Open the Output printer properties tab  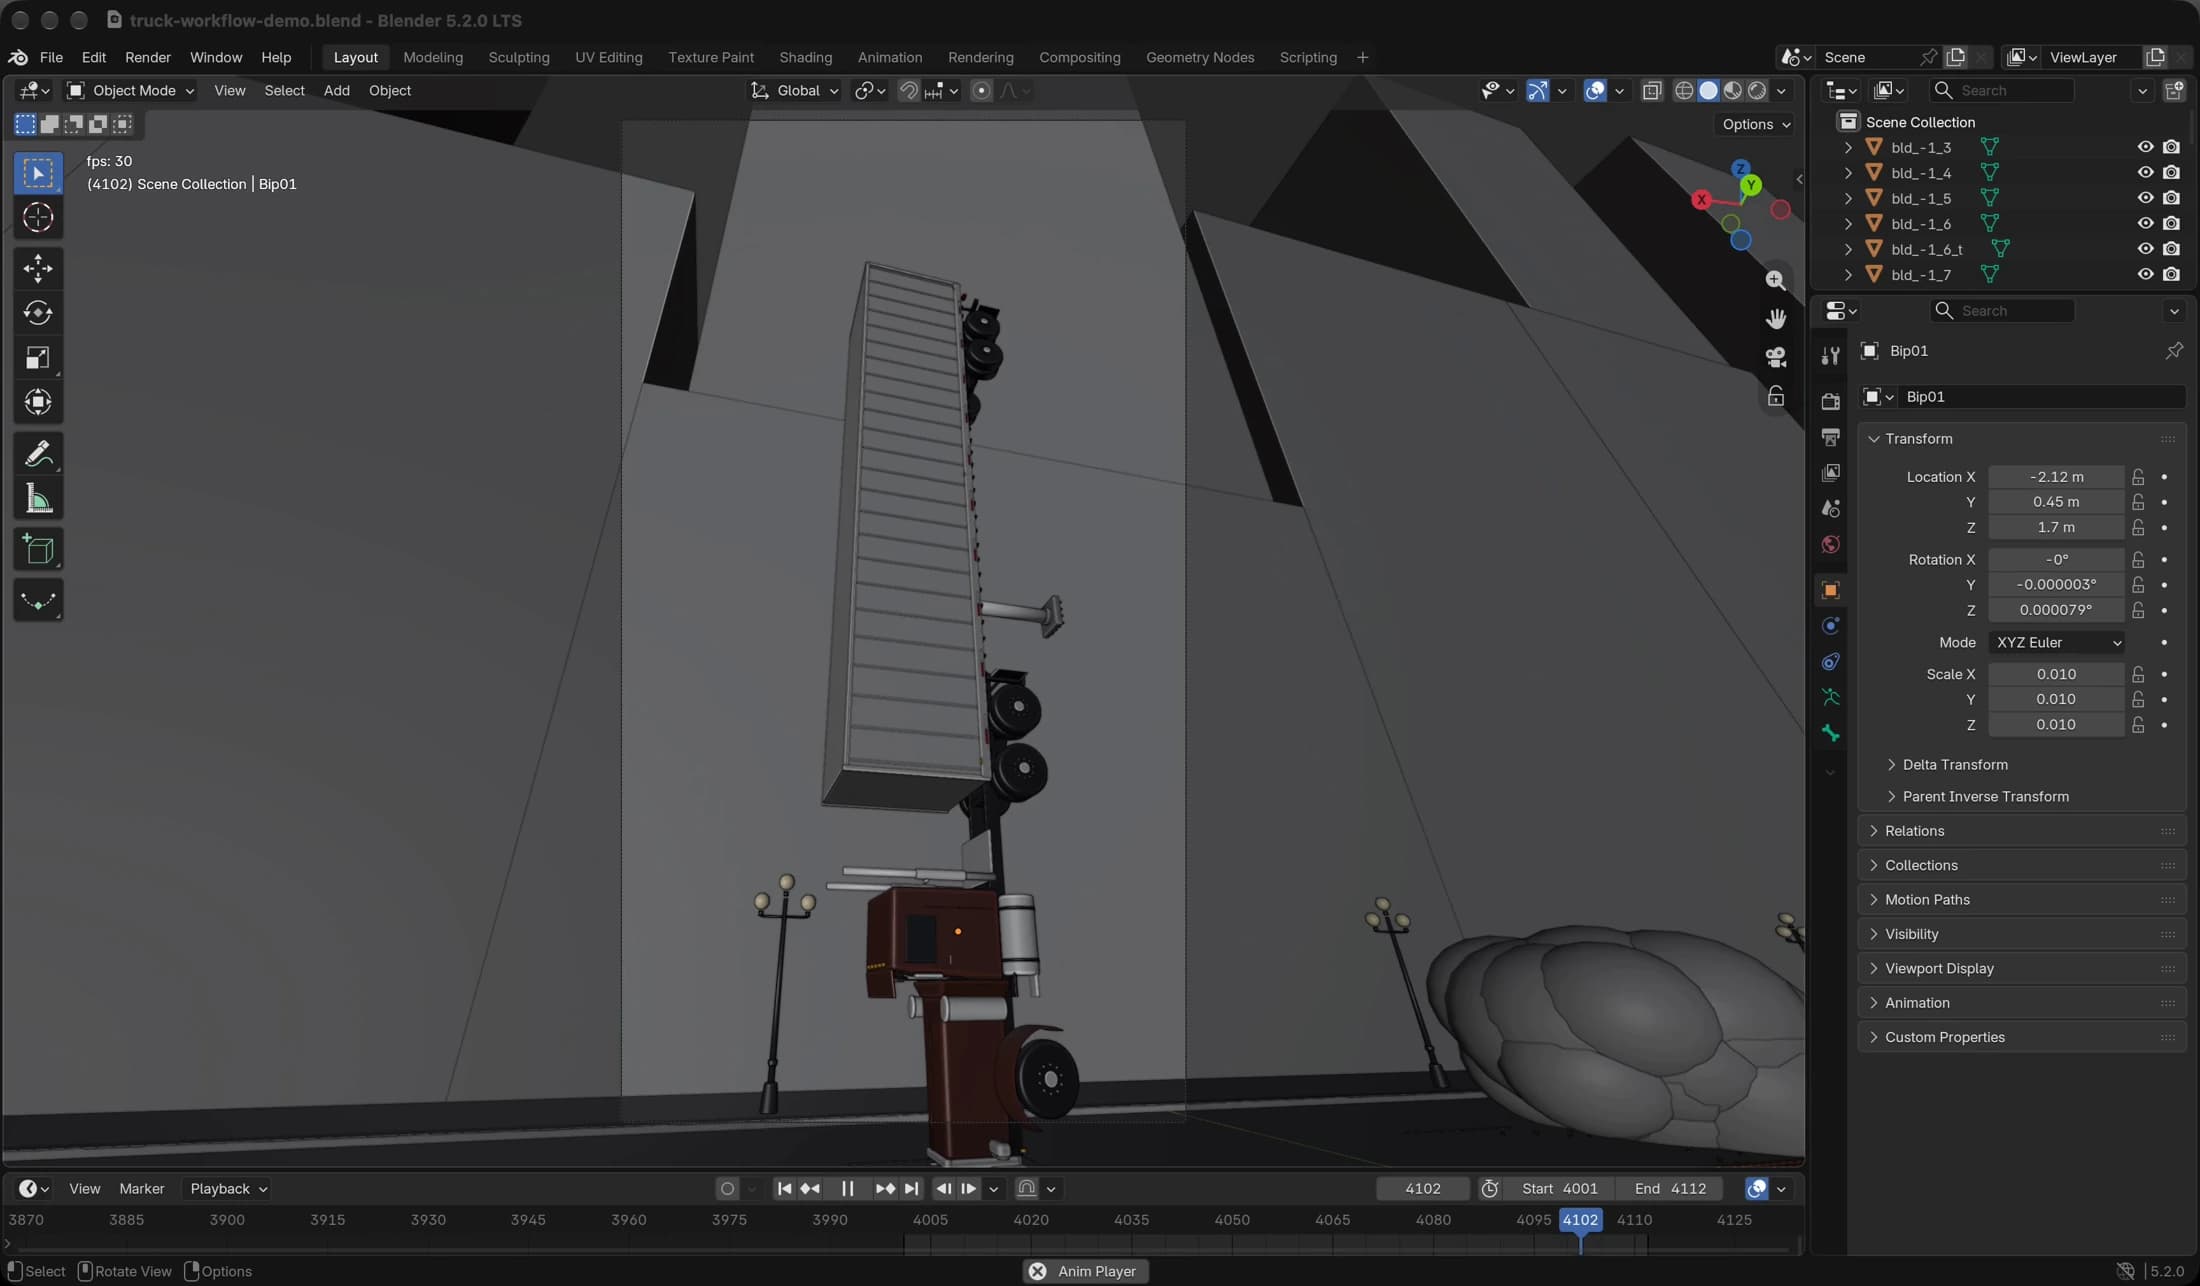[x=1831, y=437]
